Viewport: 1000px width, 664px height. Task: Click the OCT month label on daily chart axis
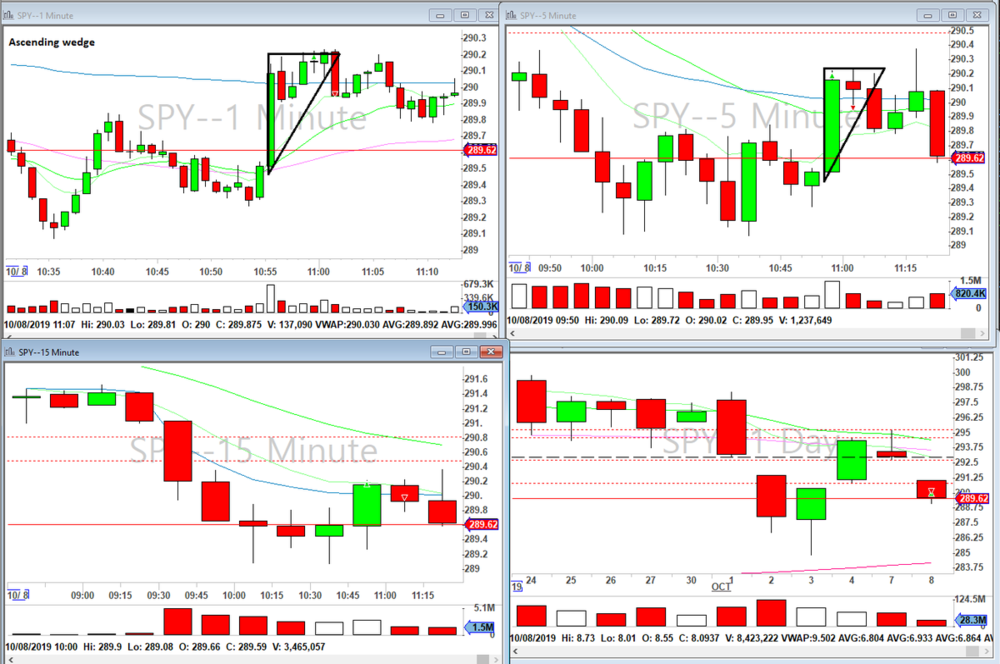(x=722, y=587)
